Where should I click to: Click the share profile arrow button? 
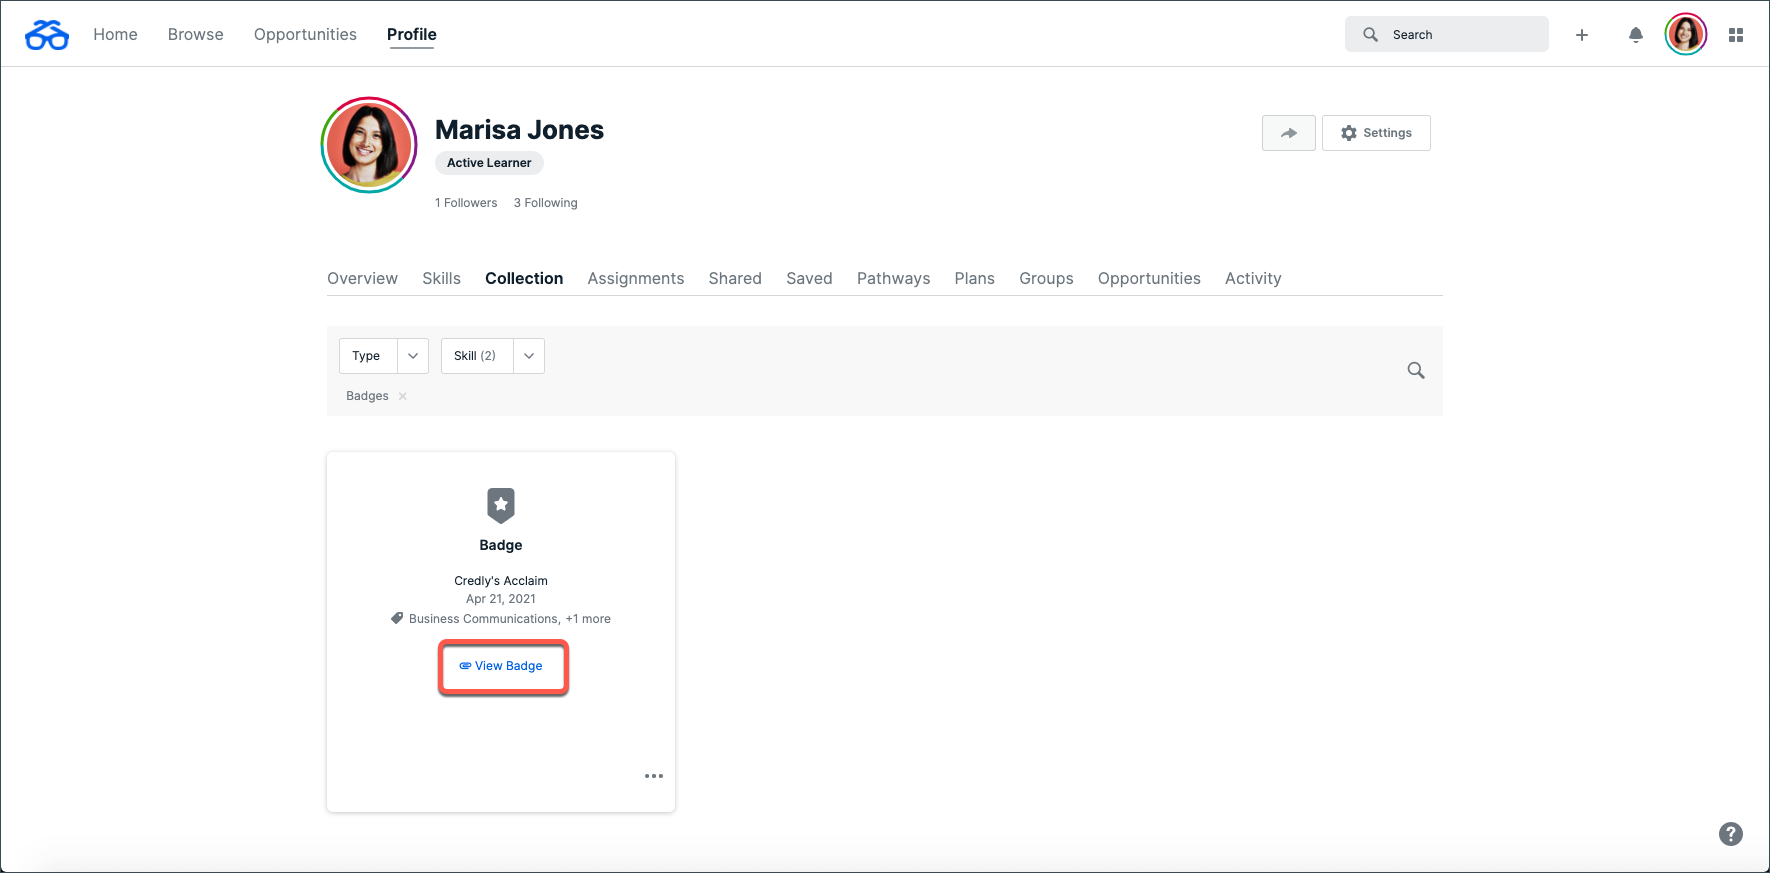1288,133
